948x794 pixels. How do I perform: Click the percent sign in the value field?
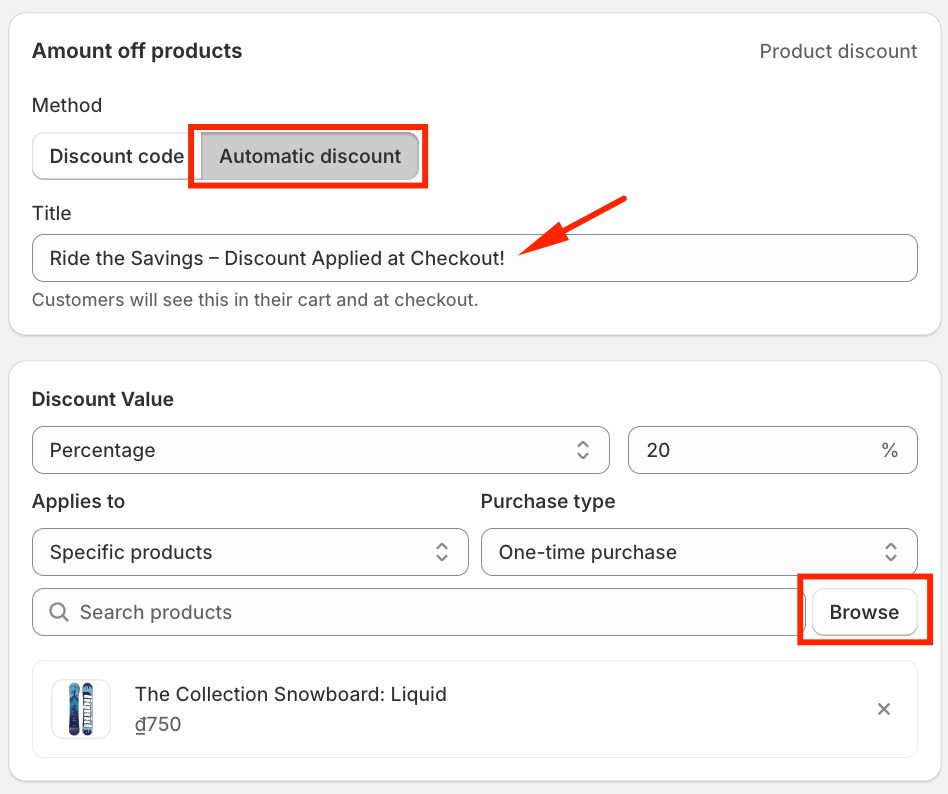coord(889,450)
